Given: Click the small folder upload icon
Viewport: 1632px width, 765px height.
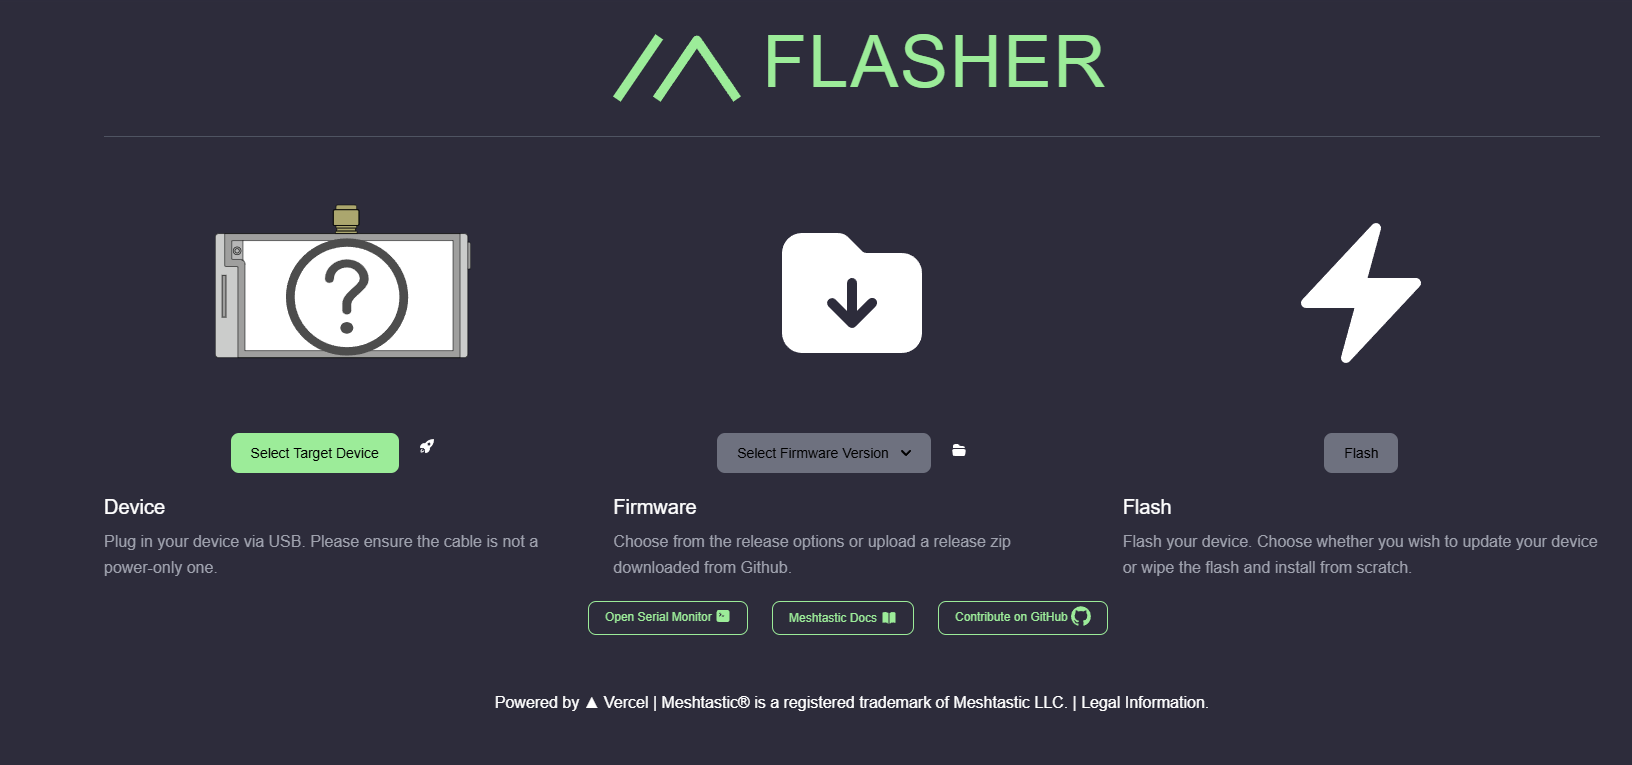Looking at the screenshot, I should pyautogui.click(x=959, y=450).
